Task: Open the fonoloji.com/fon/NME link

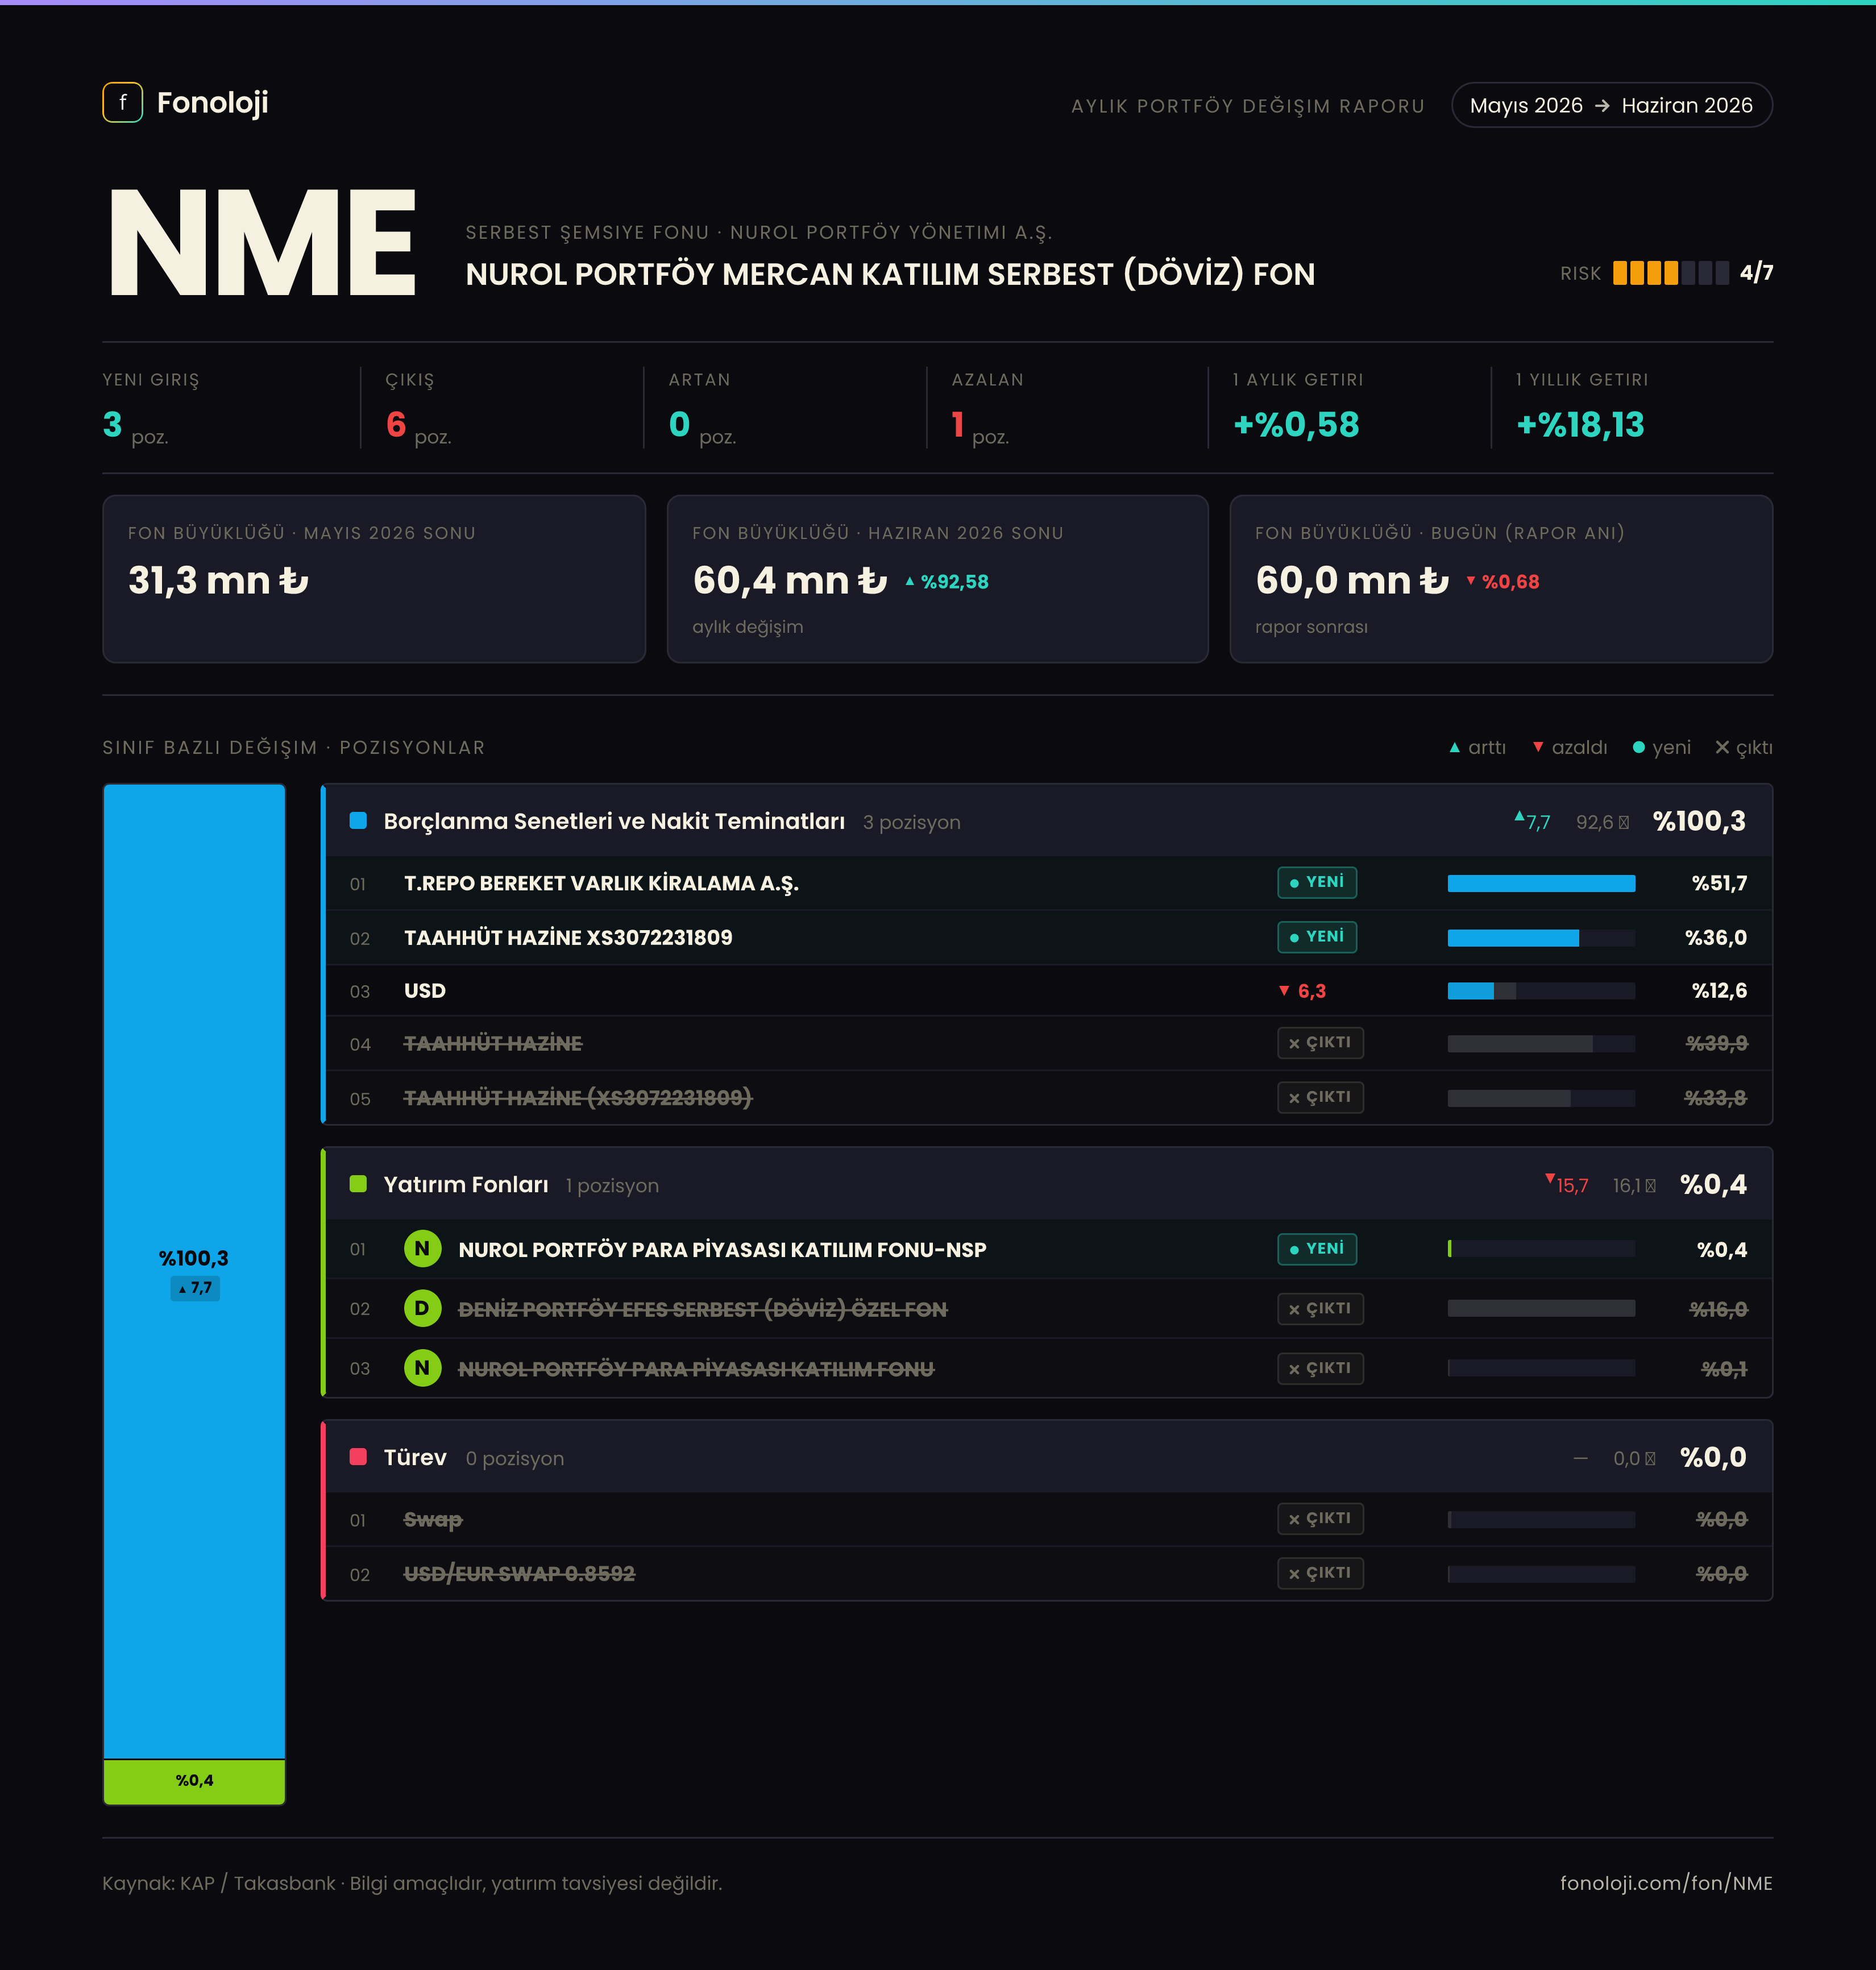Action: click(x=1666, y=1883)
